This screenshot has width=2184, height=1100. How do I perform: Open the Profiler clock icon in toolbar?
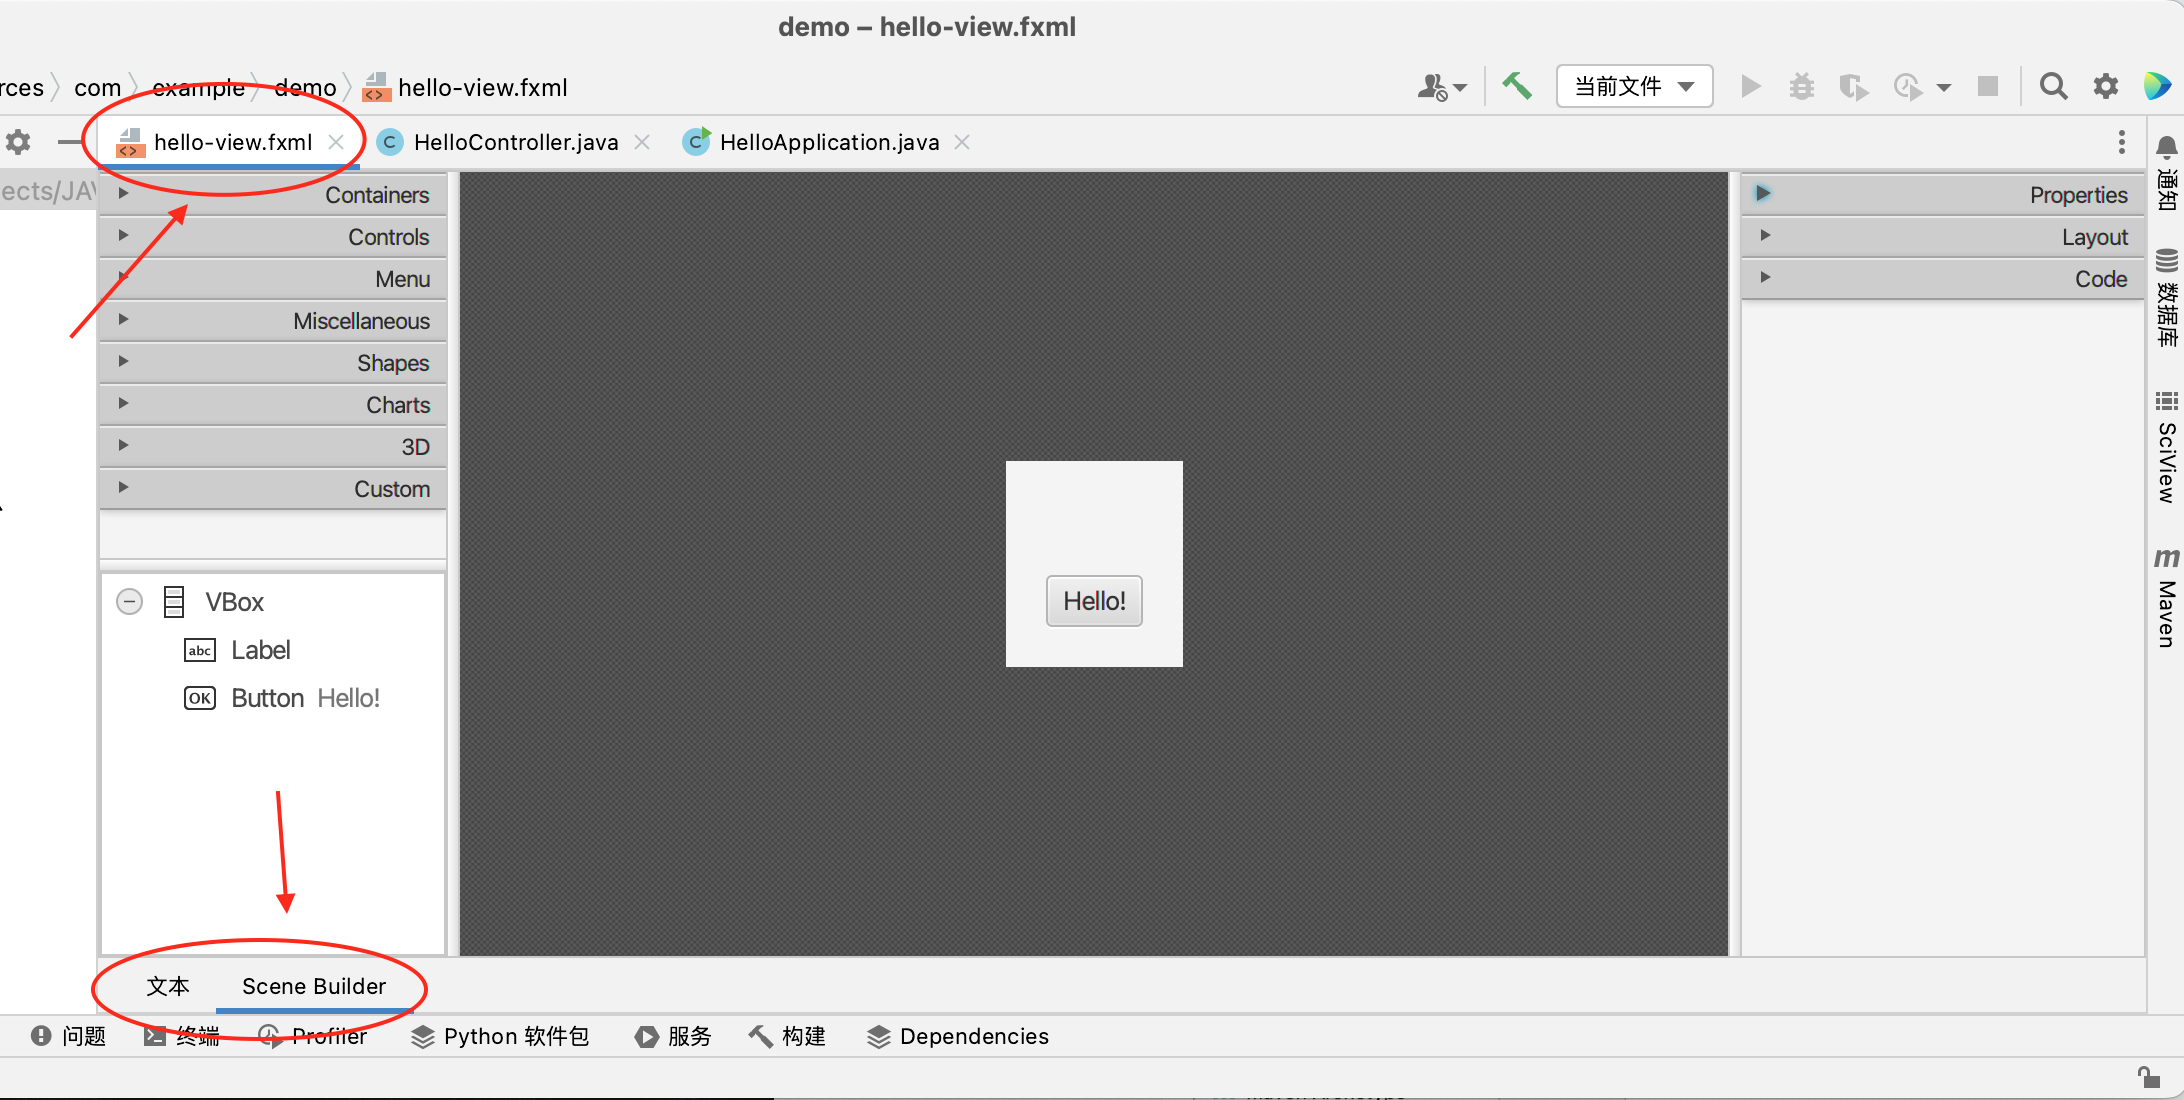pyautogui.click(x=1906, y=87)
